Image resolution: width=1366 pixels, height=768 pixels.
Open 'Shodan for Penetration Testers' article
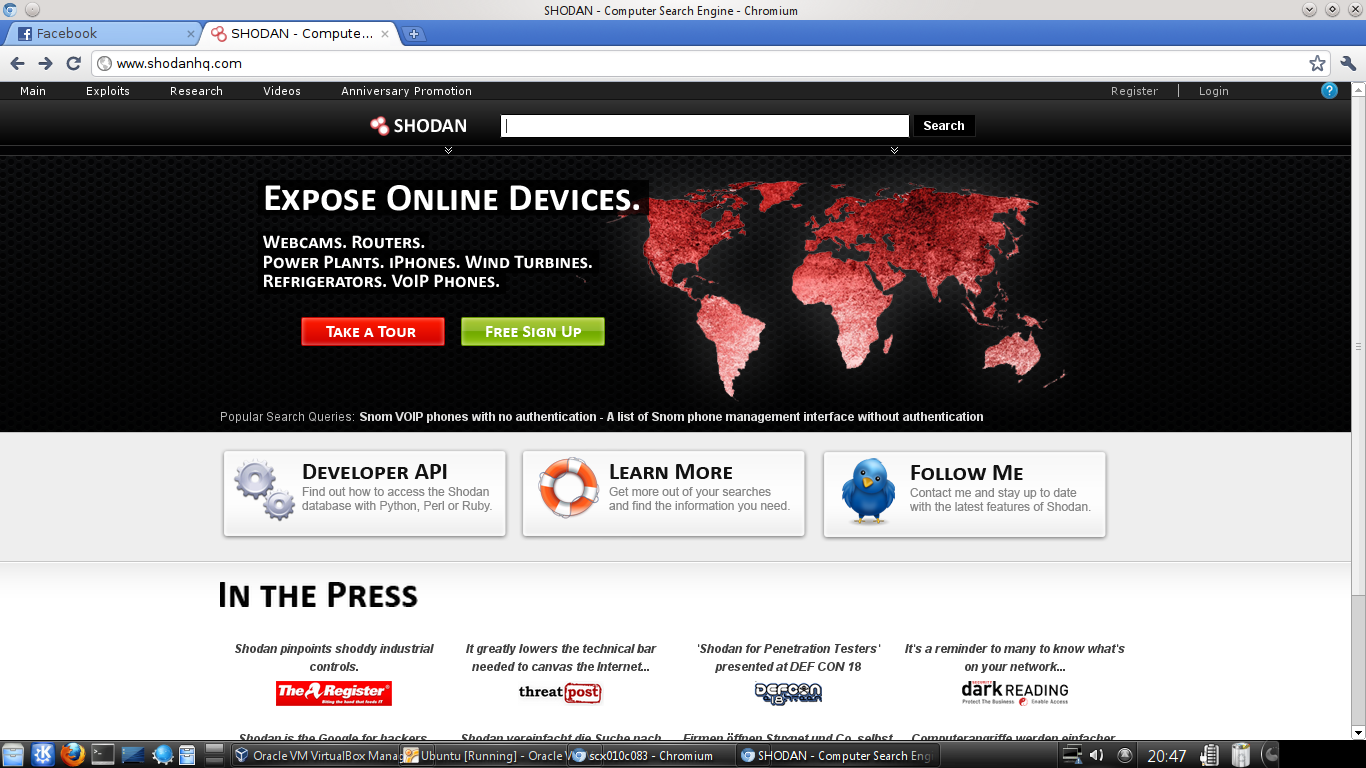pos(788,657)
